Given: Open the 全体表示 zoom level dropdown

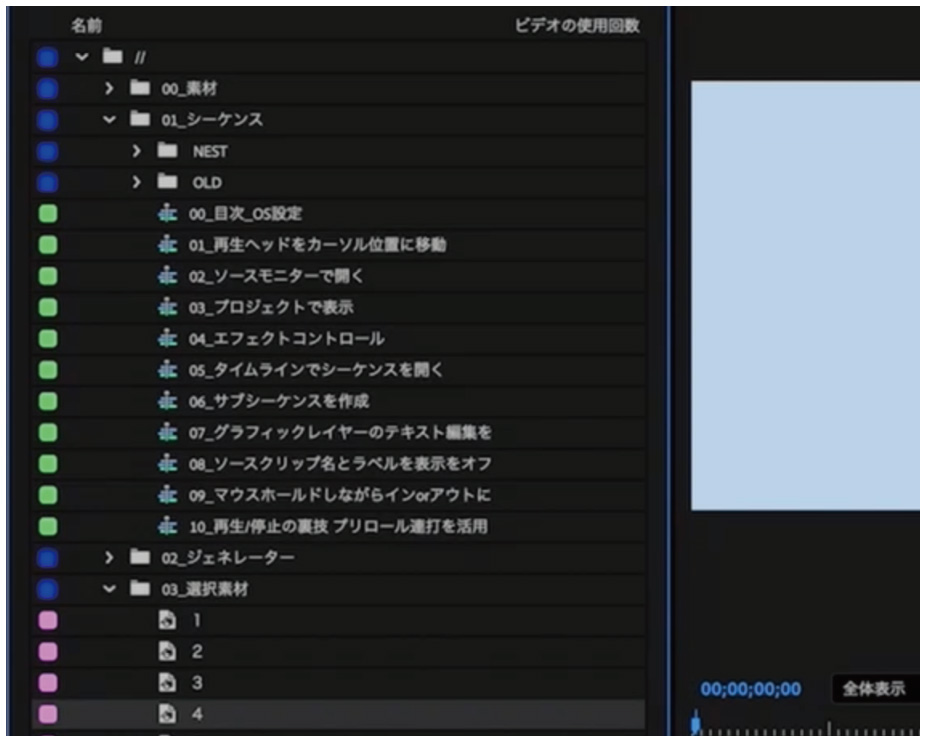Looking at the screenshot, I should click(x=874, y=689).
